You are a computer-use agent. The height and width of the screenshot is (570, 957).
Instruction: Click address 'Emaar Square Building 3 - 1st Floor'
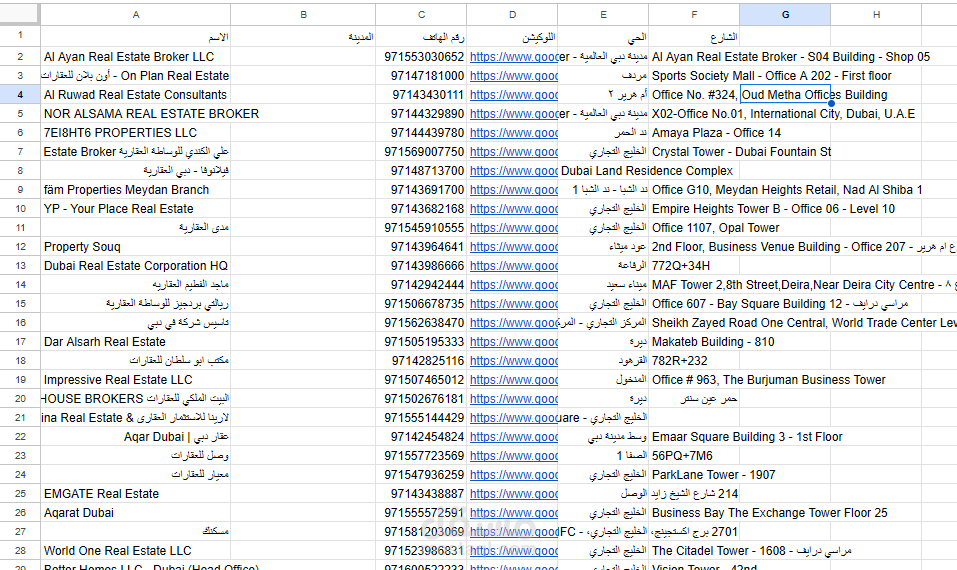click(x=747, y=437)
